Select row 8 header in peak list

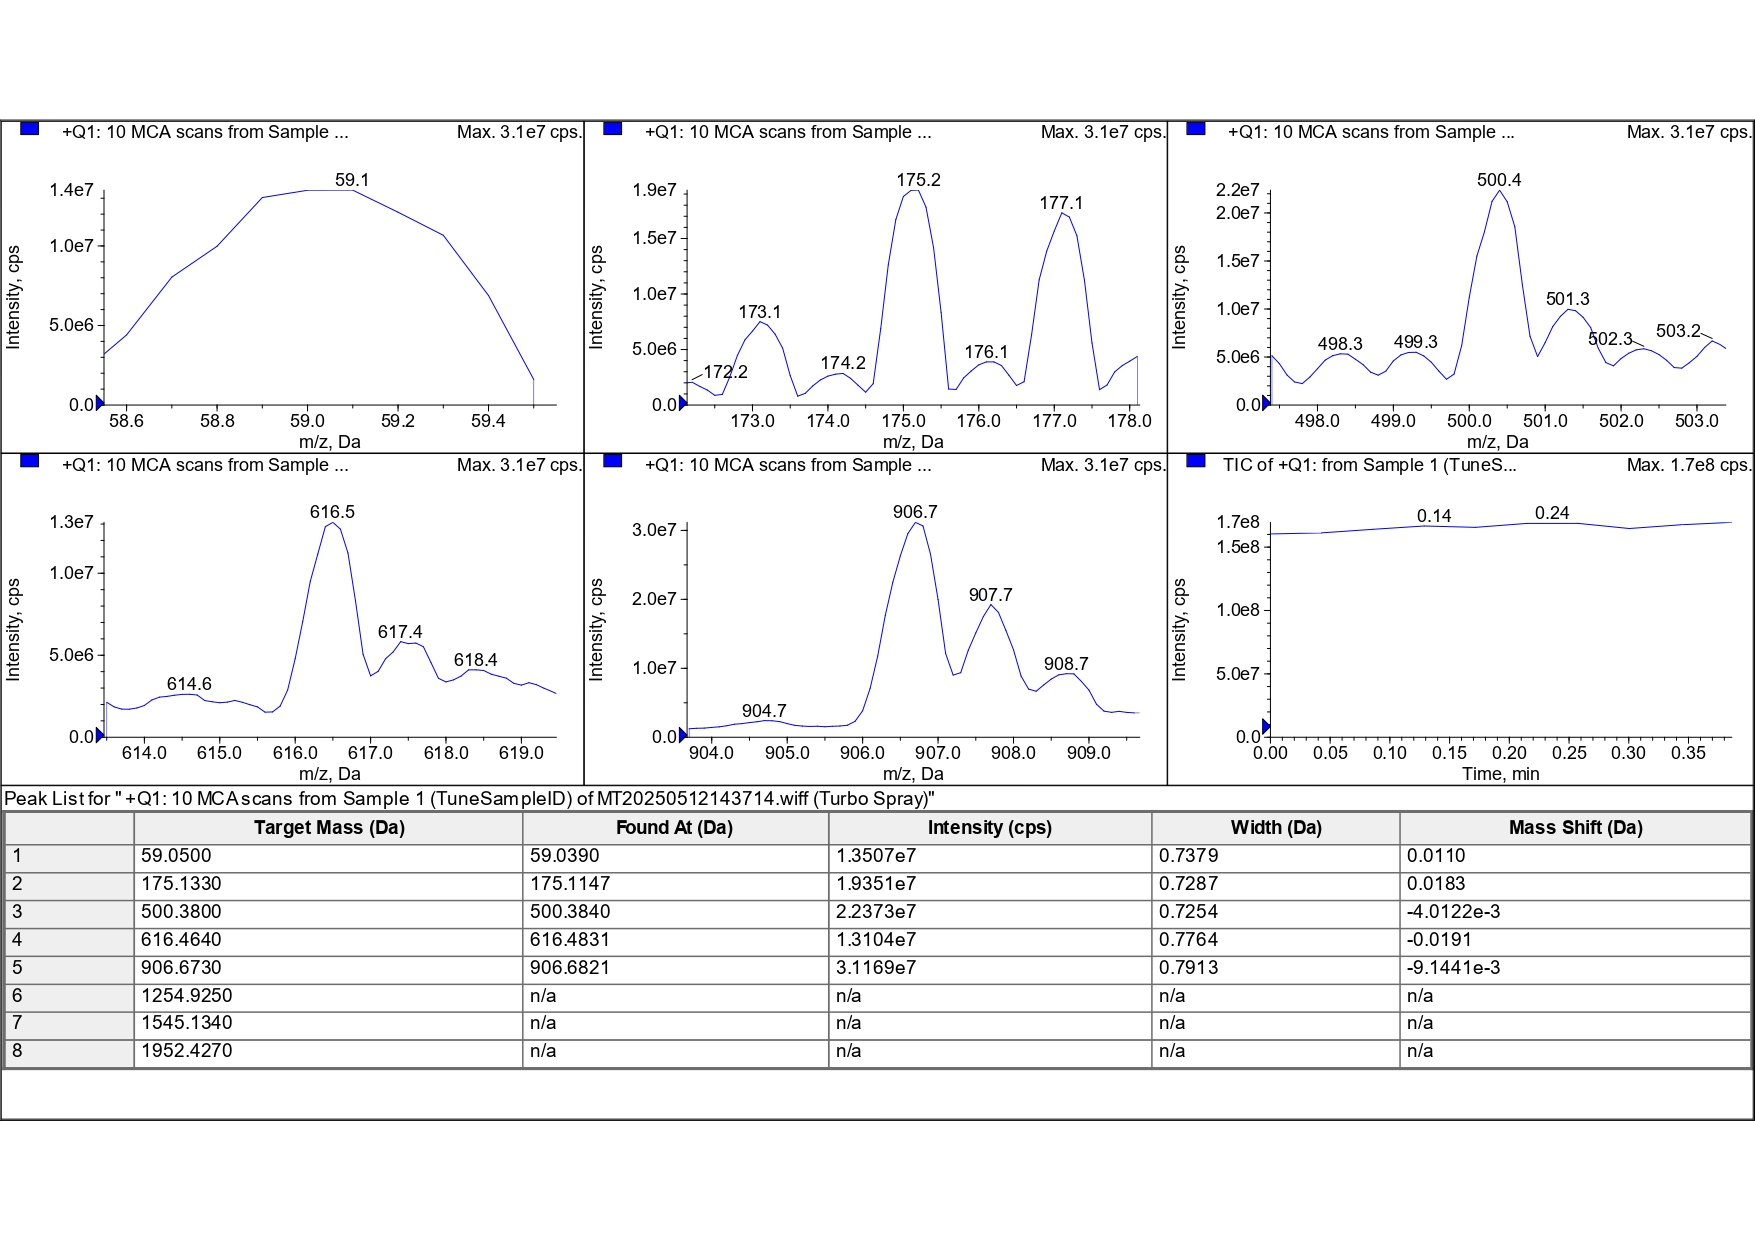(x=68, y=1052)
